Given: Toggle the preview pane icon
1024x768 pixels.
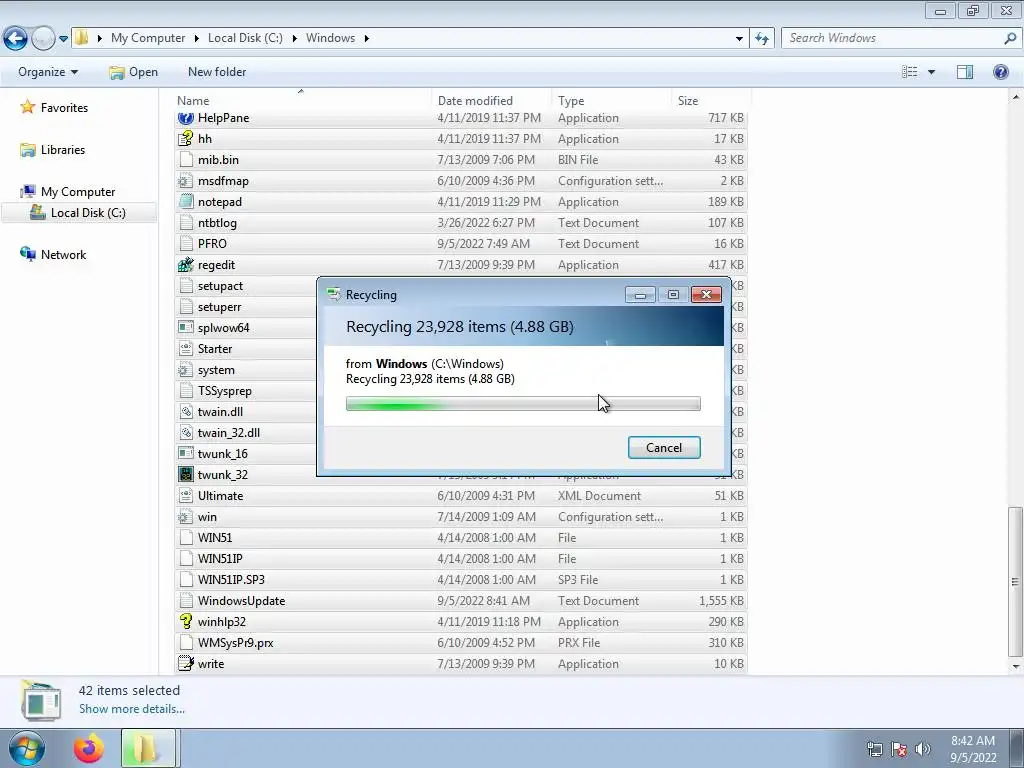Looking at the screenshot, I should [x=965, y=72].
